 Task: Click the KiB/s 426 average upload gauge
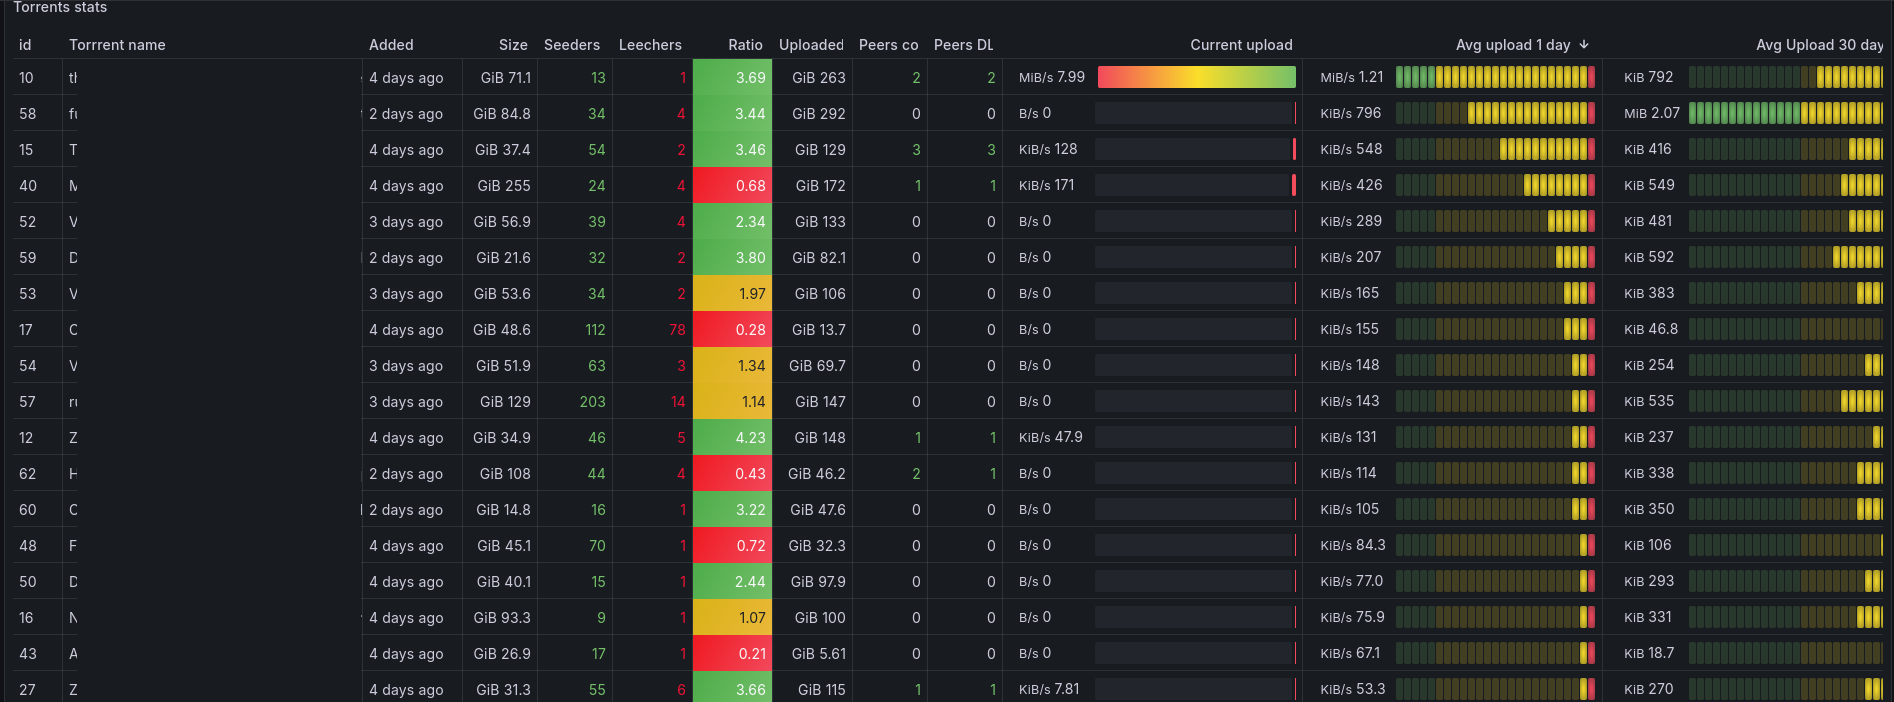click(x=1495, y=185)
